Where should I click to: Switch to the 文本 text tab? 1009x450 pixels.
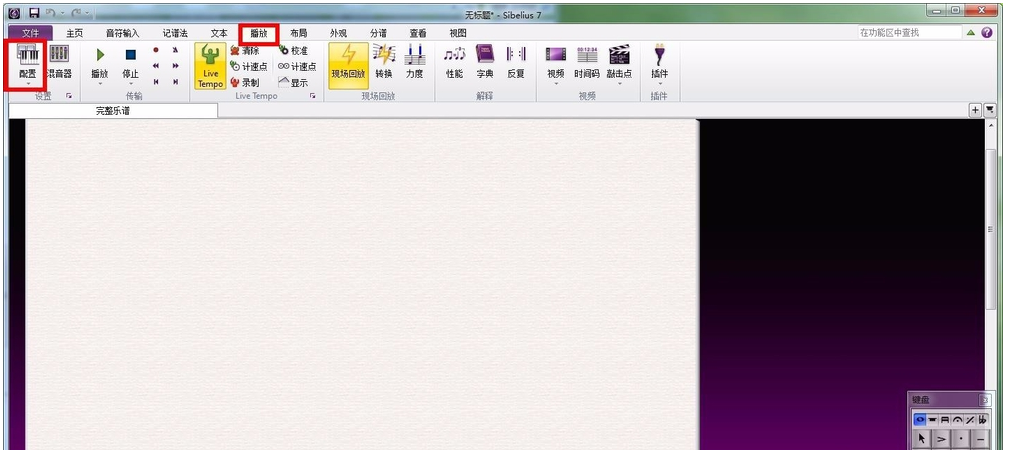219,33
